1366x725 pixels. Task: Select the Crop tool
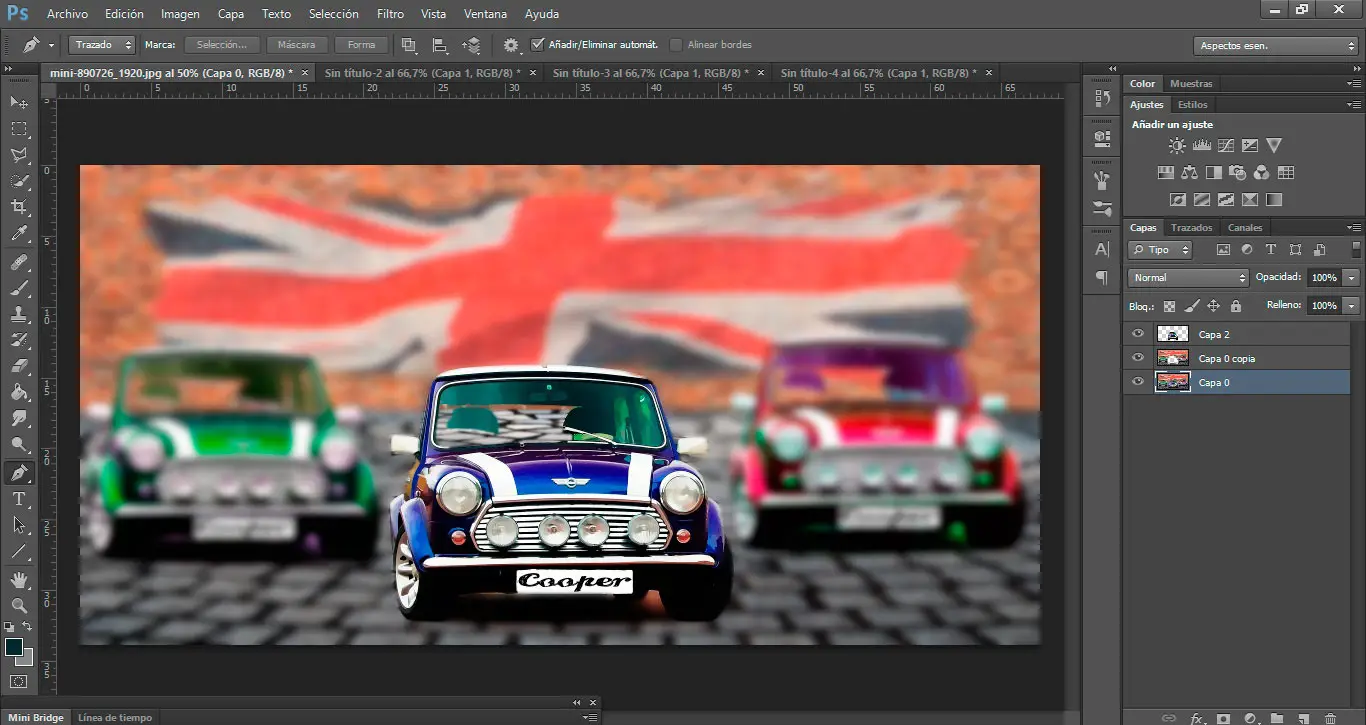tap(19, 207)
